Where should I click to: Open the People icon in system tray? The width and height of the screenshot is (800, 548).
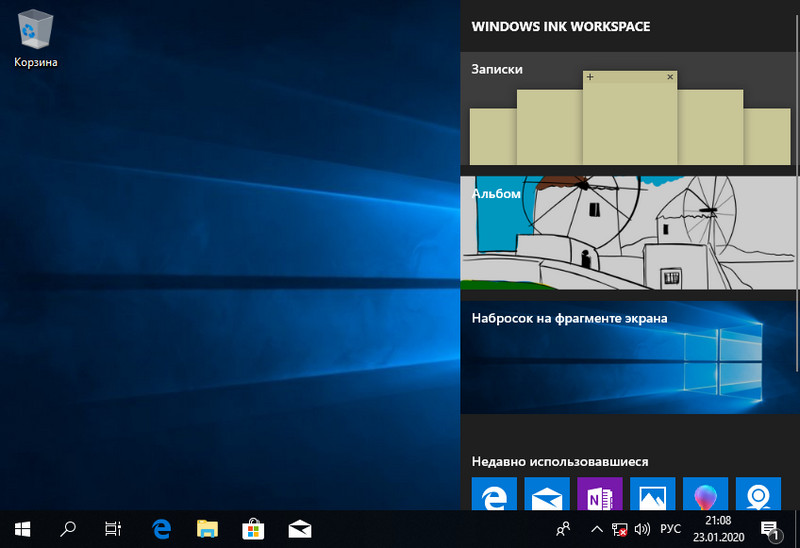(x=563, y=529)
